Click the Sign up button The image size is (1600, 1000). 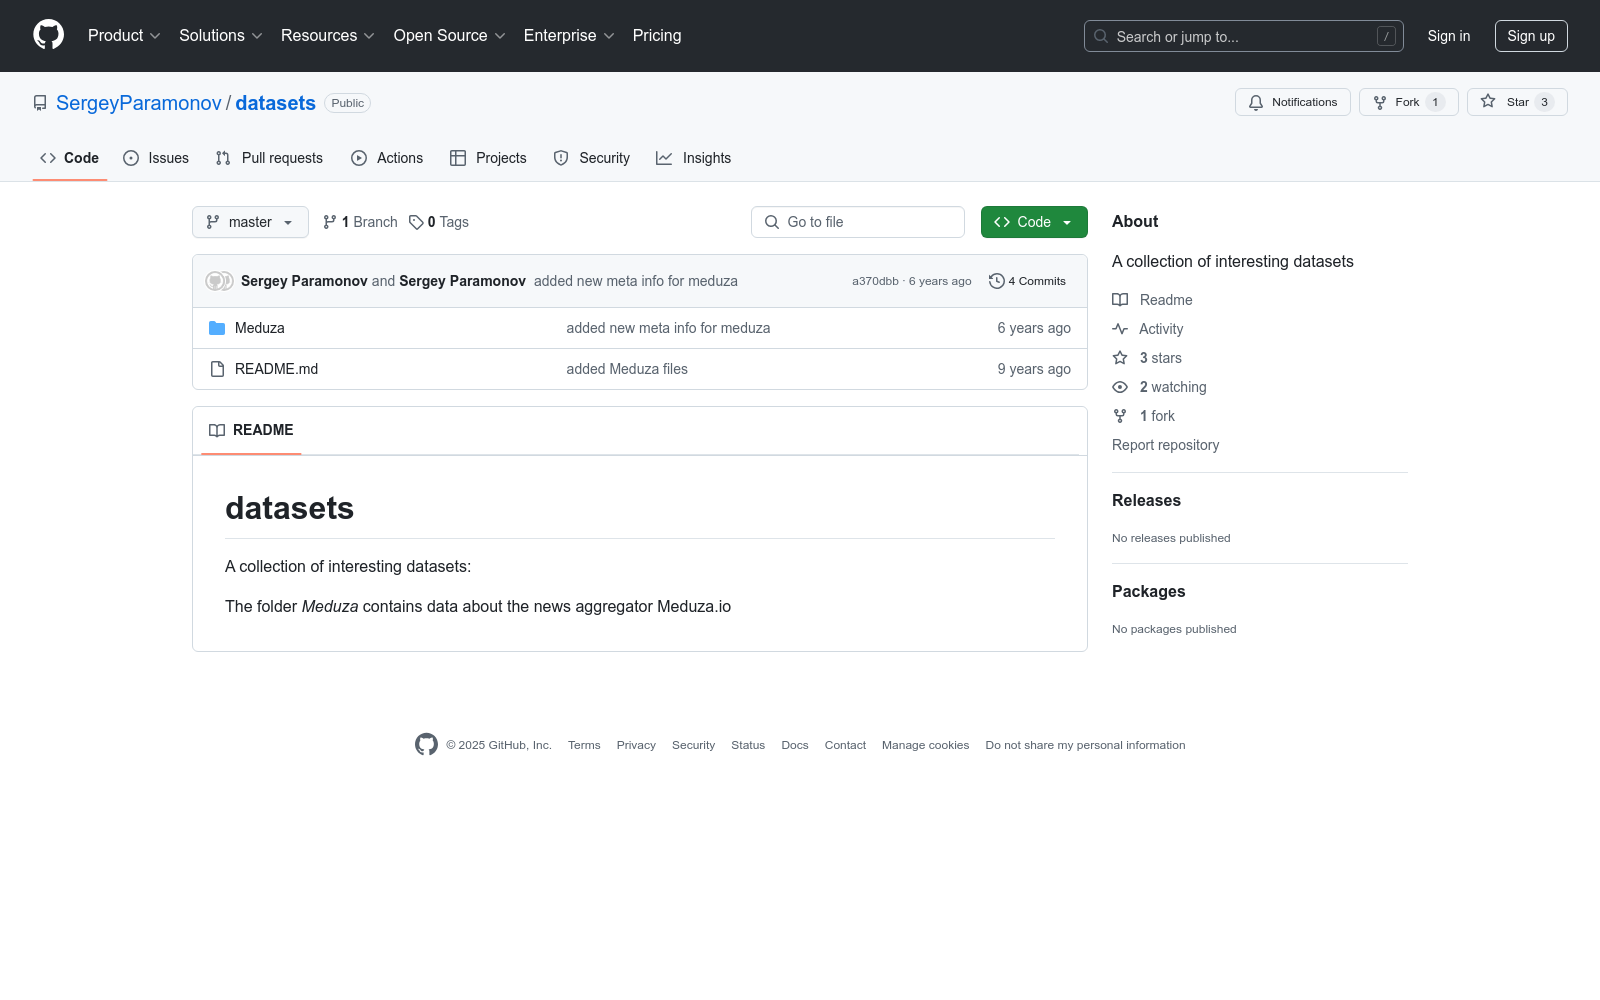(1531, 36)
